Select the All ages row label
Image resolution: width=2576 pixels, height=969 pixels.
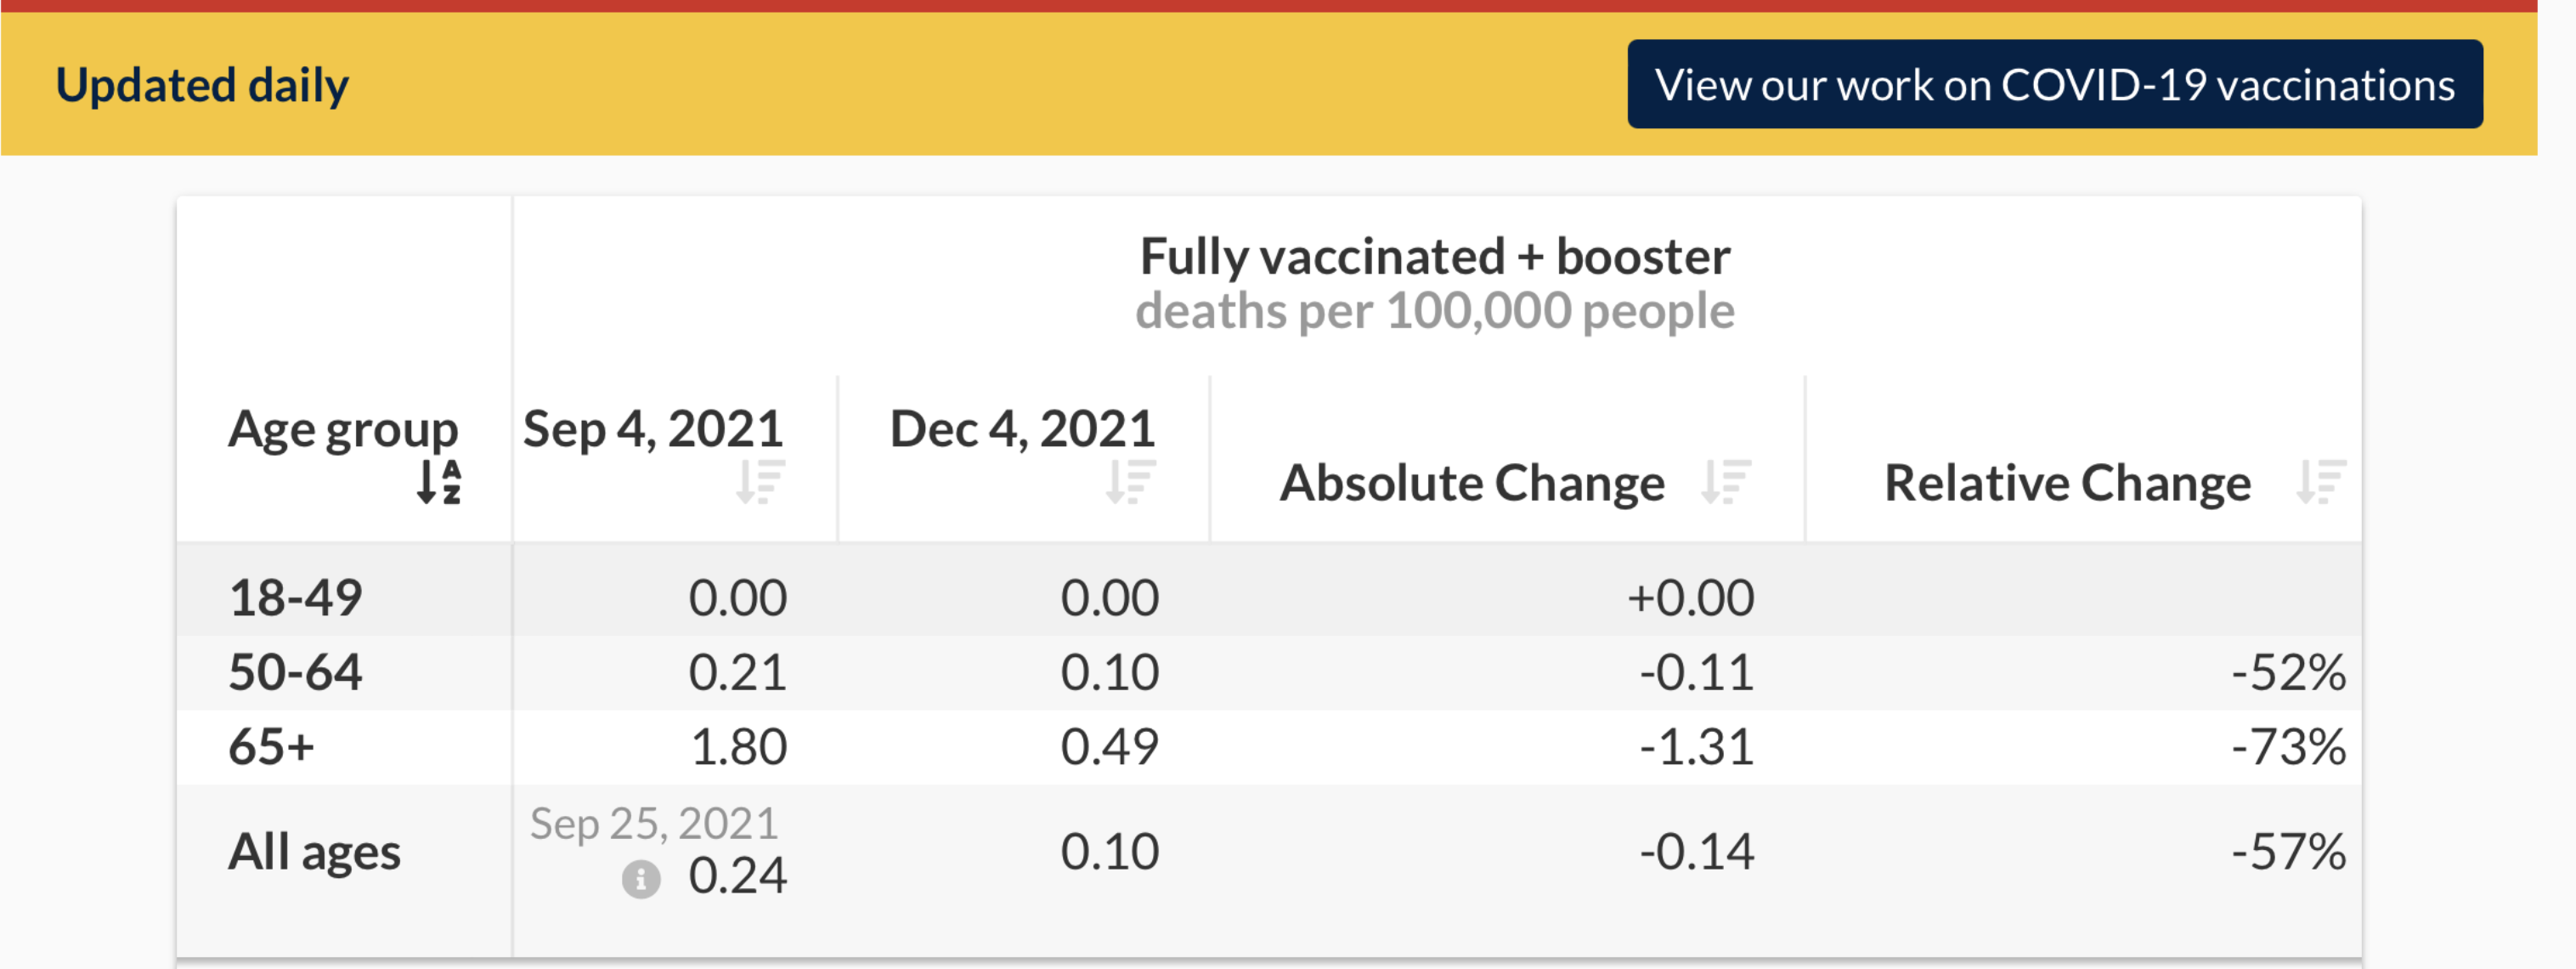314,853
